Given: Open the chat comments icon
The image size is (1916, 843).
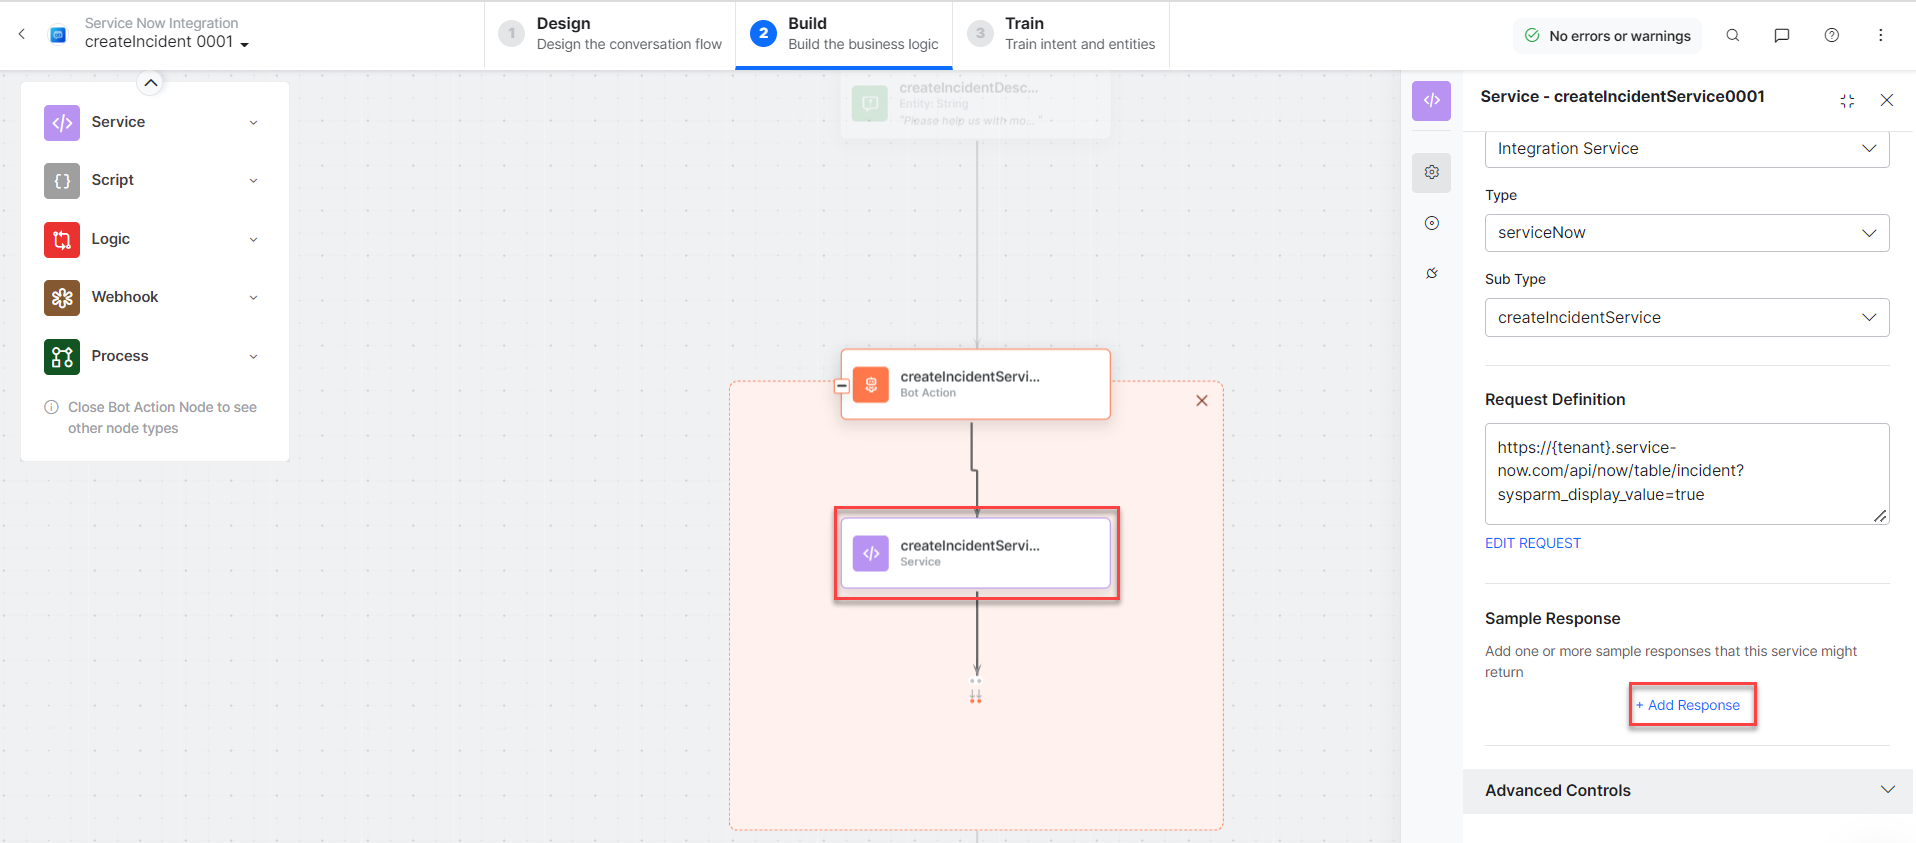Looking at the screenshot, I should coord(1781,35).
